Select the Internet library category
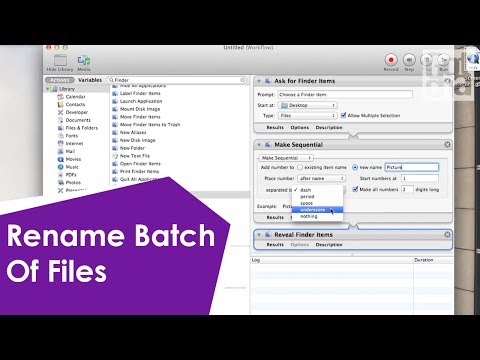Viewport: 480px width, 360px height. tap(74, 143)
